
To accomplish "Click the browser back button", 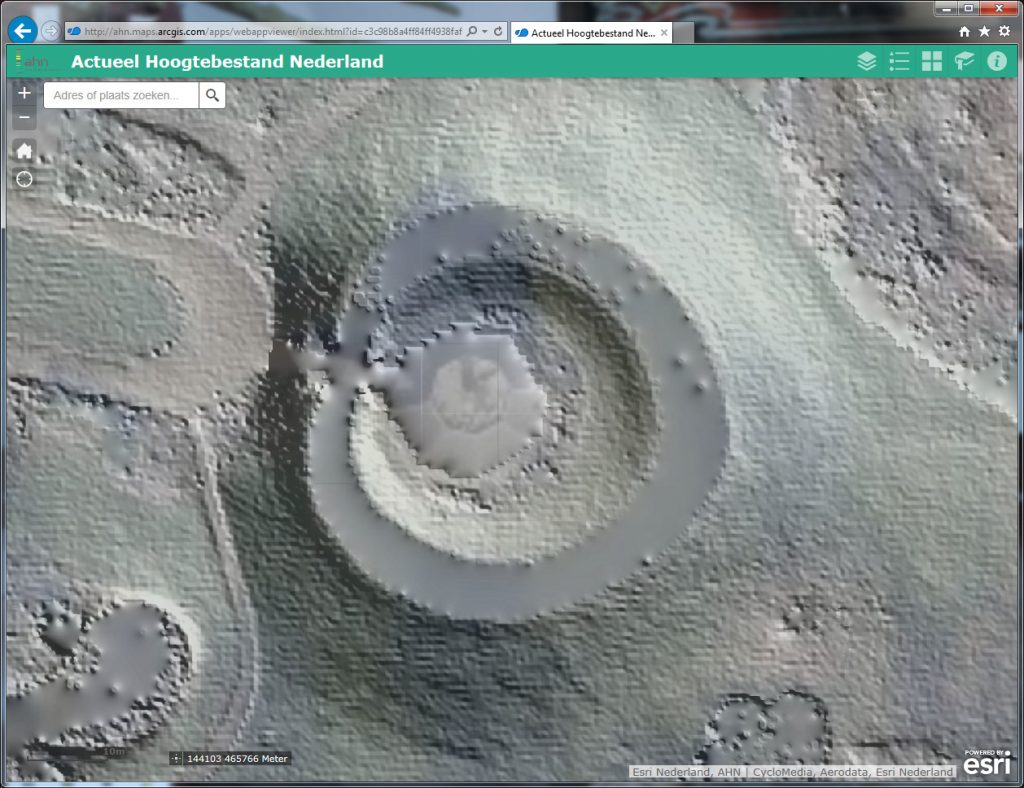I will (22, 30).
